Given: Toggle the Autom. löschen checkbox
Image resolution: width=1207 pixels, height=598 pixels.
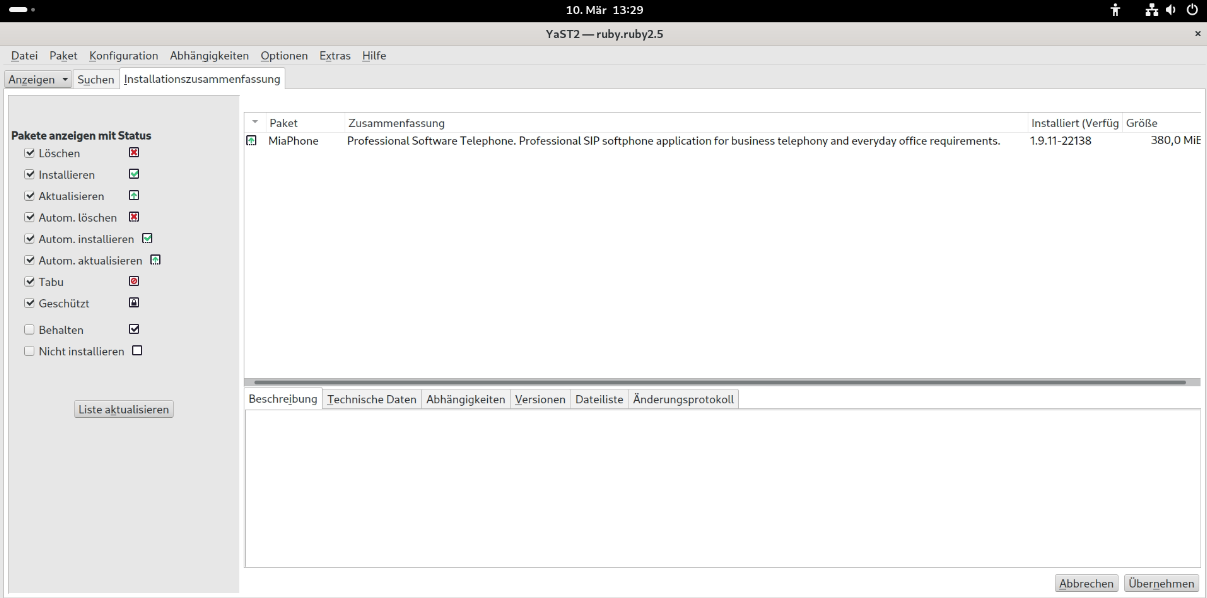Looking at the screenshot, I should (x=29, y=217).
